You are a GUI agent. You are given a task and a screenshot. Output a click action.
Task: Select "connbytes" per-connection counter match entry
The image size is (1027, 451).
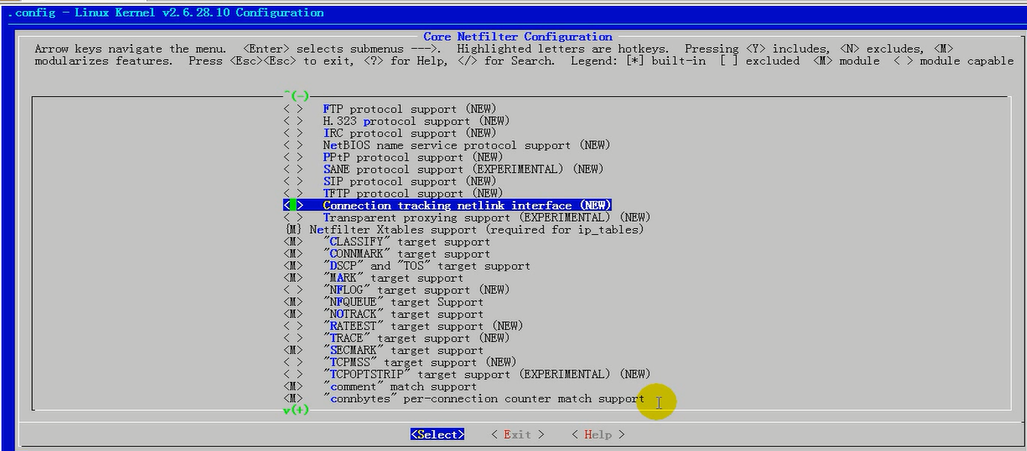(x=484, y=399)
